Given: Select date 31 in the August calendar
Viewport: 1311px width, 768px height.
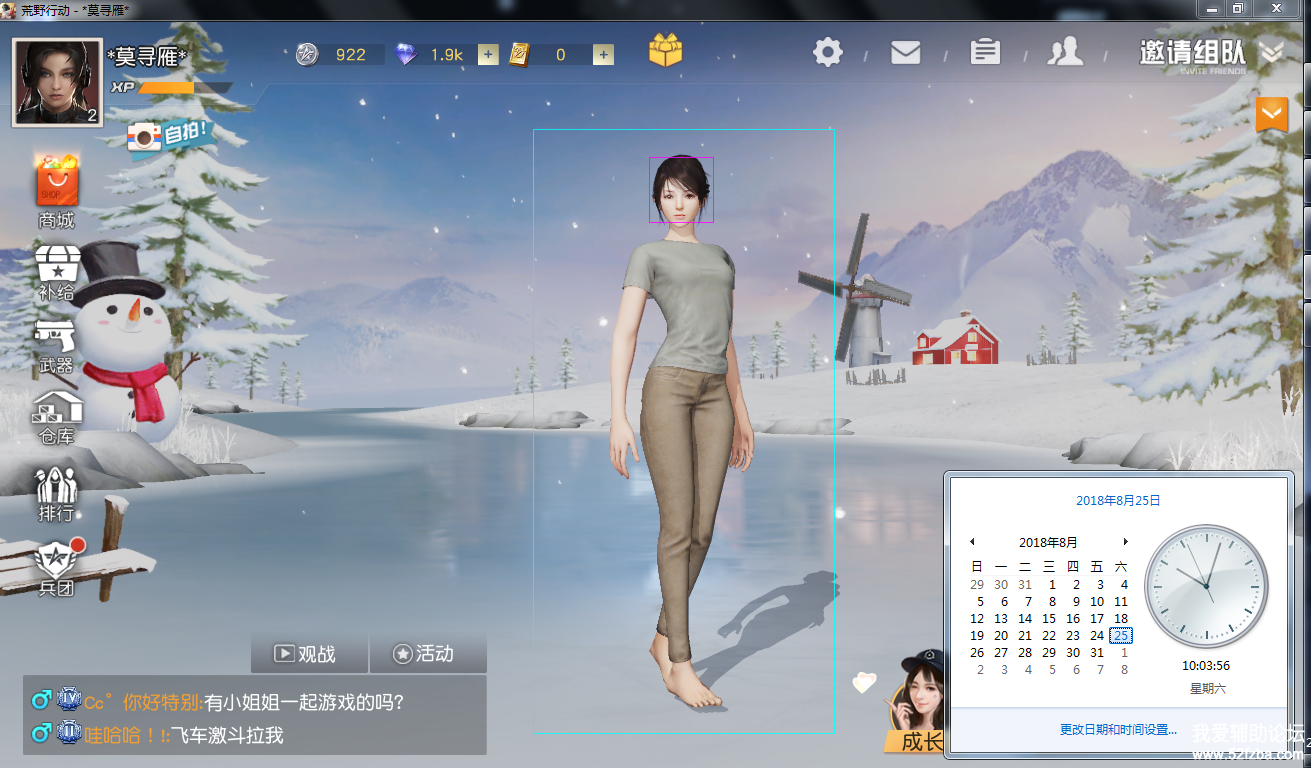Looking at the screenshot, I should coord(1097,653).
